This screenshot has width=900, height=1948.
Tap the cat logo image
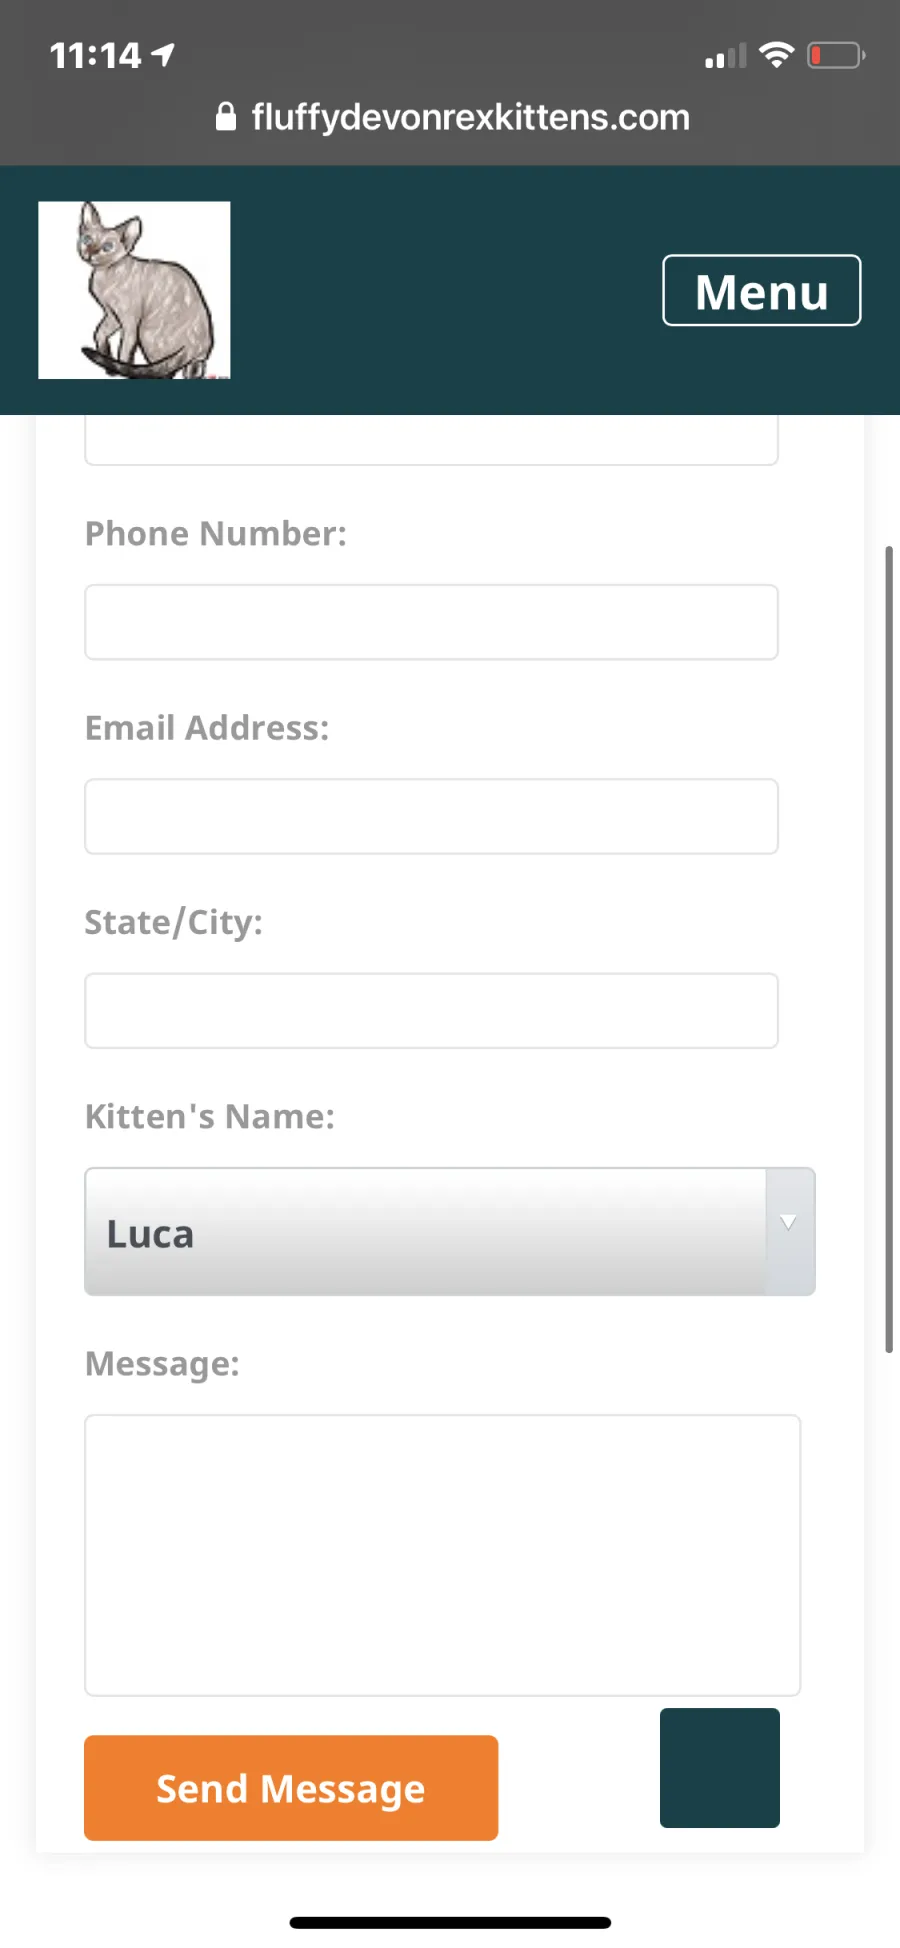point(134,290)
